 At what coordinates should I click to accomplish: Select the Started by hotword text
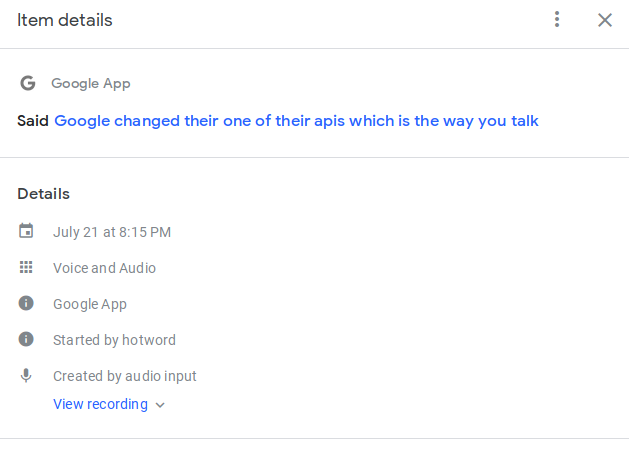pyautogui.click(x=114, y=340)
